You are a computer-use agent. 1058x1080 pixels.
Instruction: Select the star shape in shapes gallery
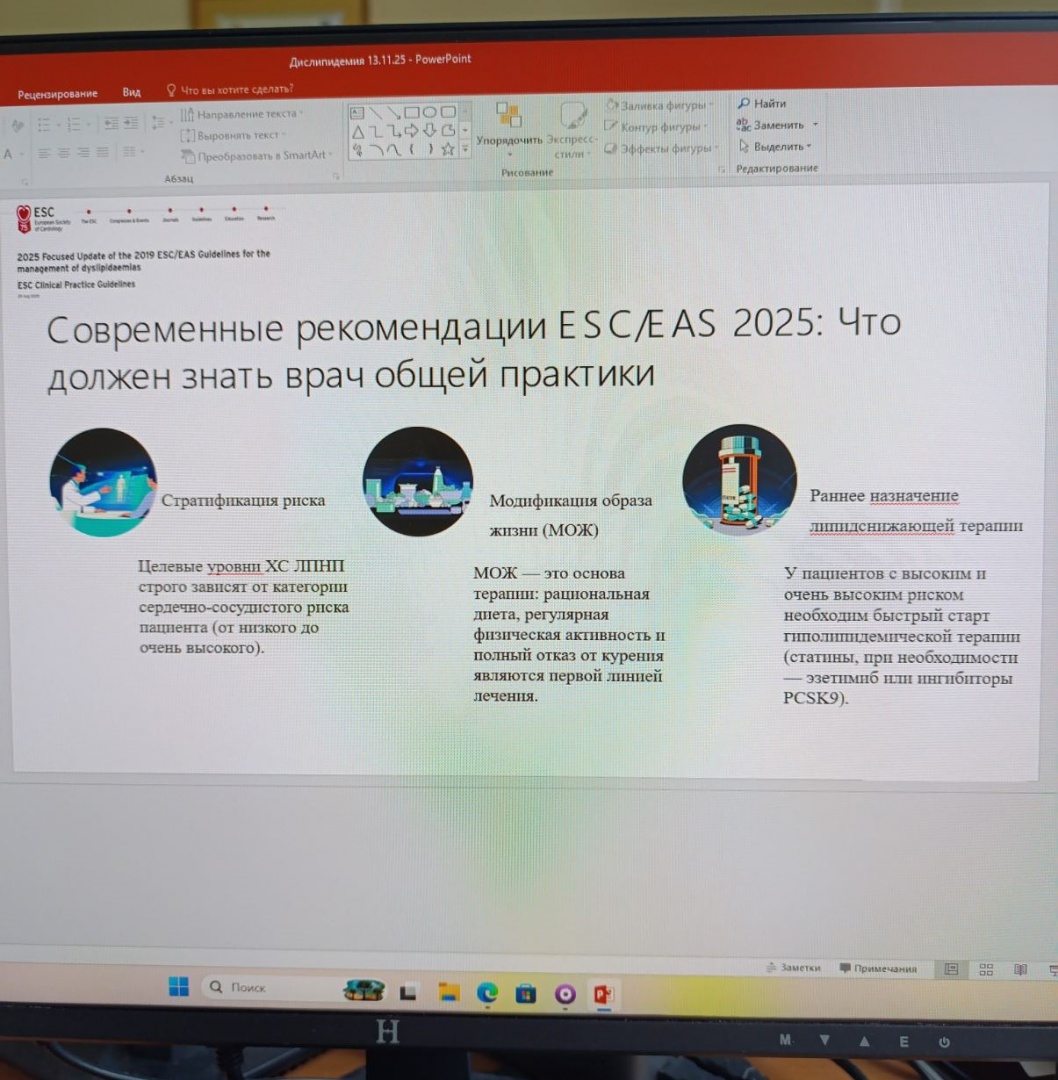(448, 149)
